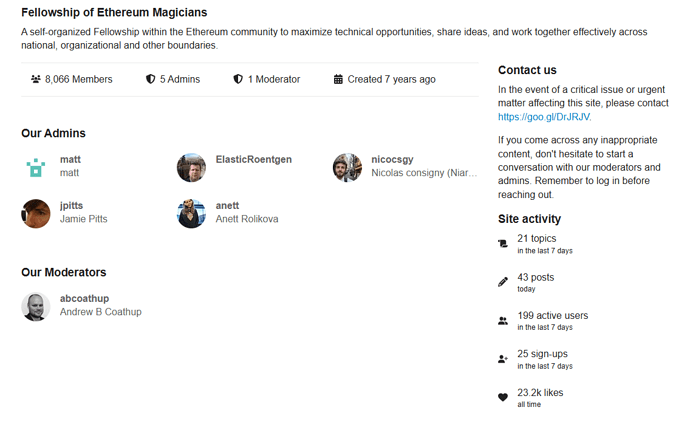Click the shield icon next to 1 Moderator

pos(238,79)
